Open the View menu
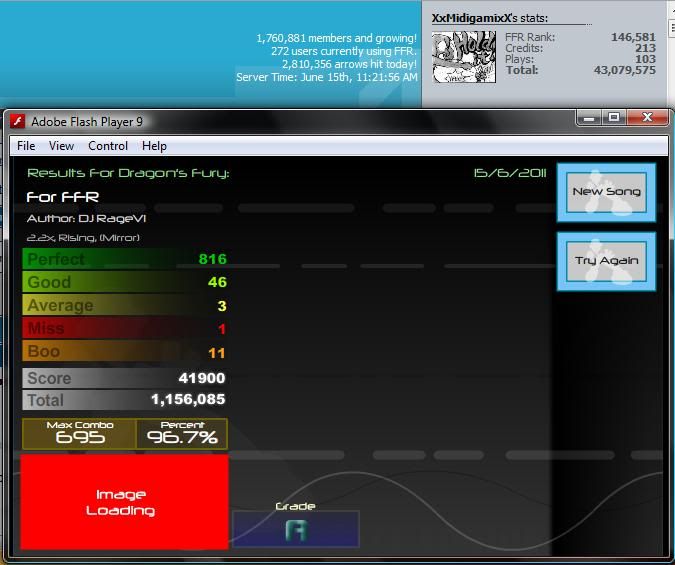The image size is (675, 565). tap(61, 146)
